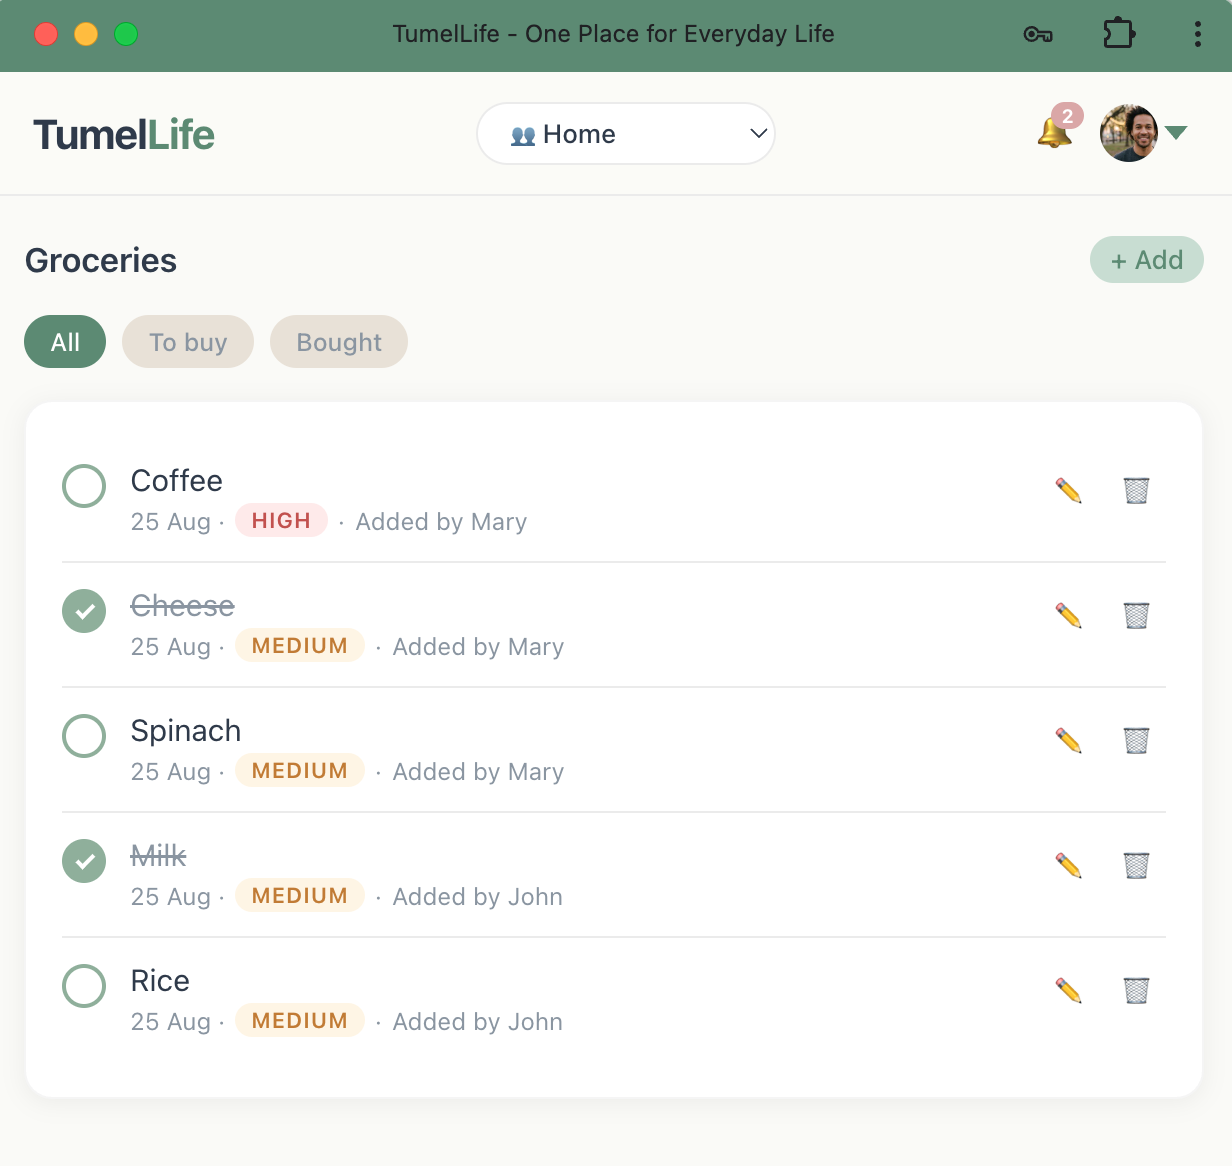Image resolution: width=1232 pixels, height=1166 pixels.
Task: Delete the Rice item with trash icon
Action: (1136, 990)
